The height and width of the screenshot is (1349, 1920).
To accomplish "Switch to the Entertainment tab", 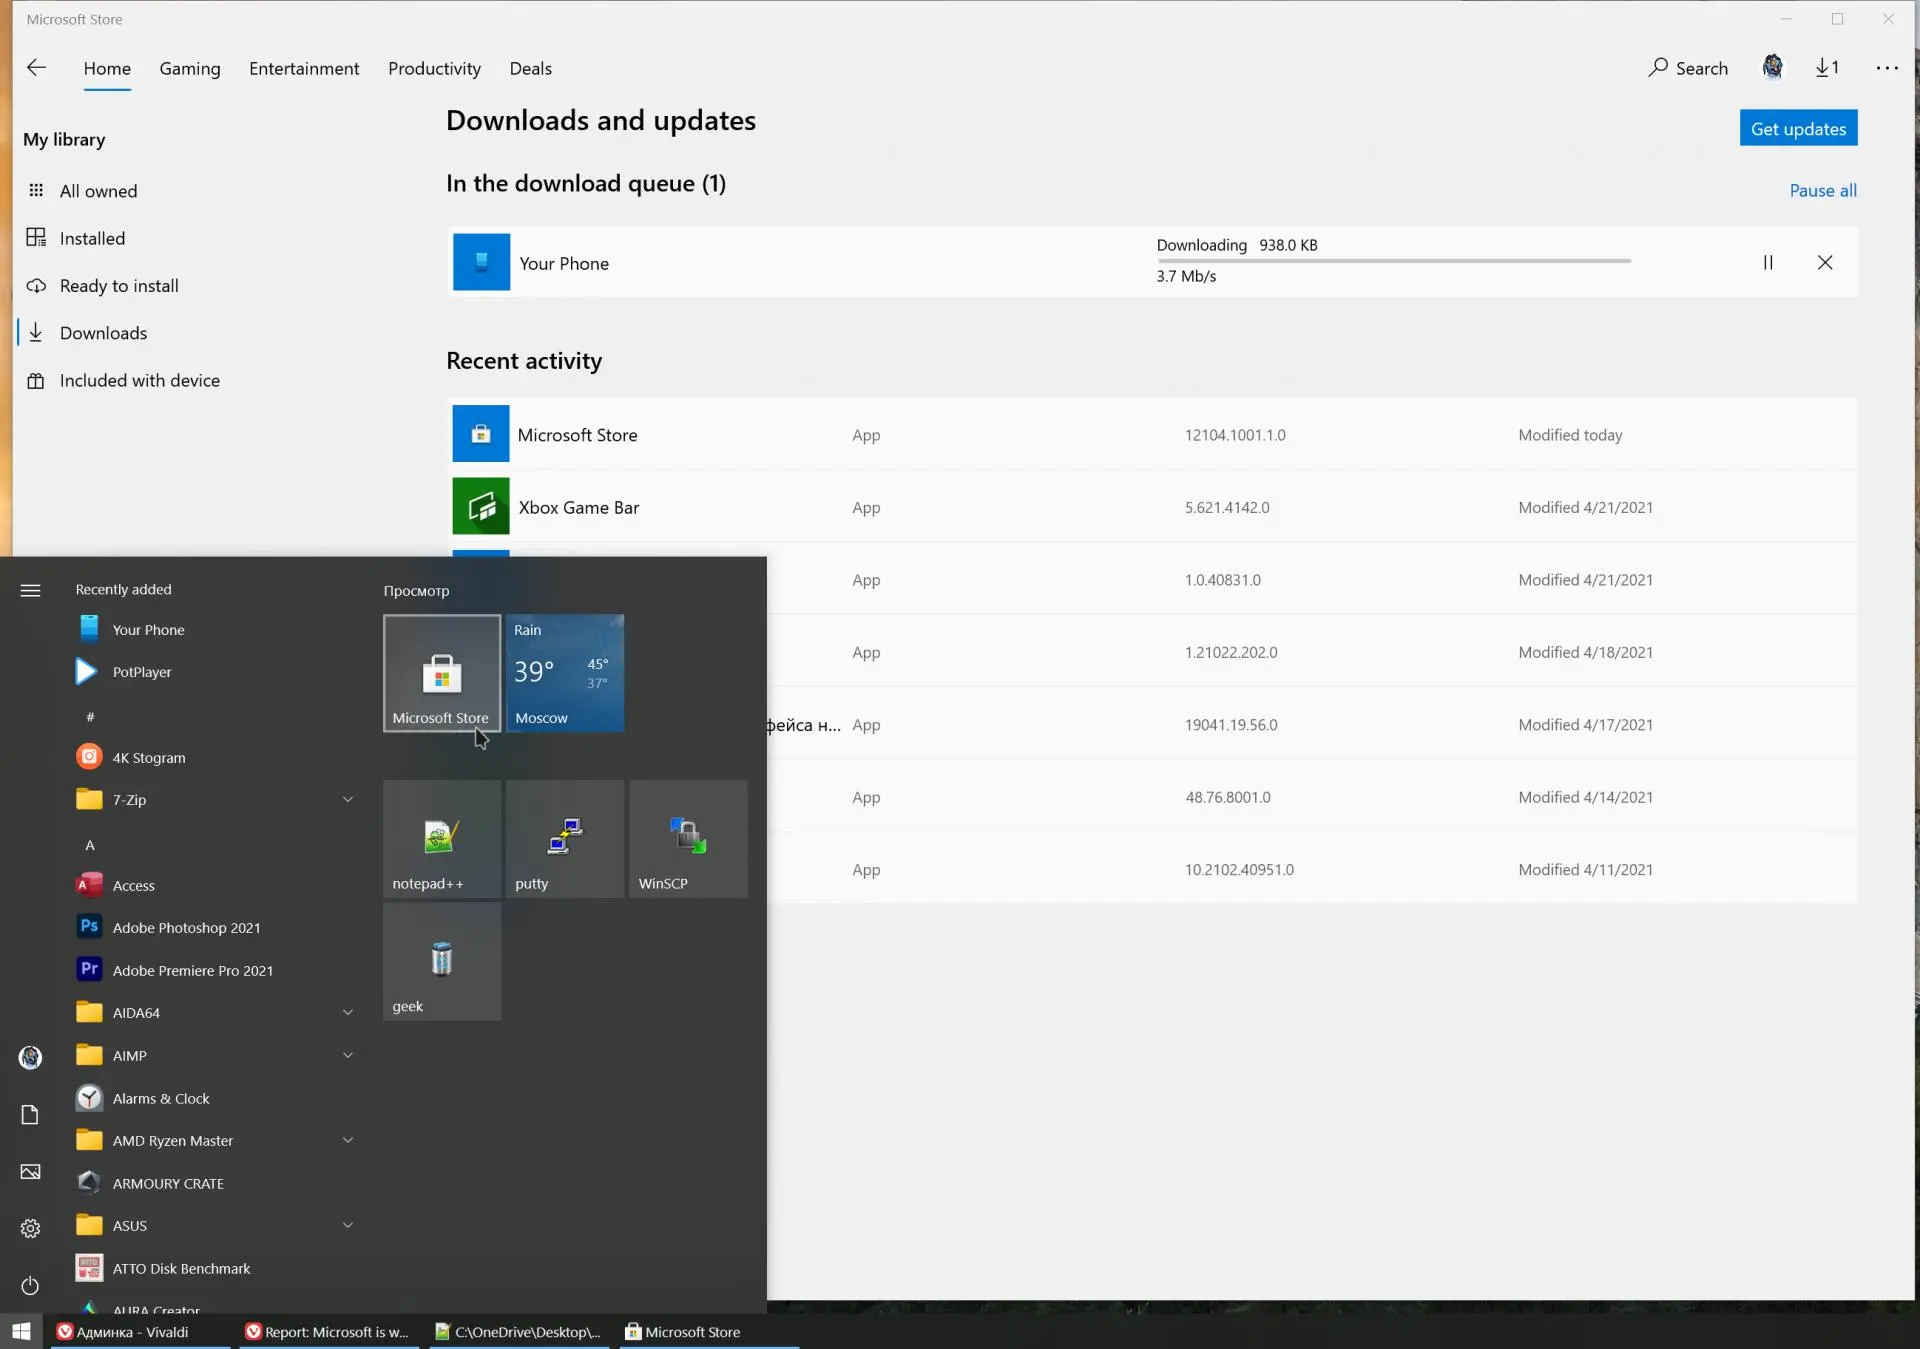I will tap(304, 68).
